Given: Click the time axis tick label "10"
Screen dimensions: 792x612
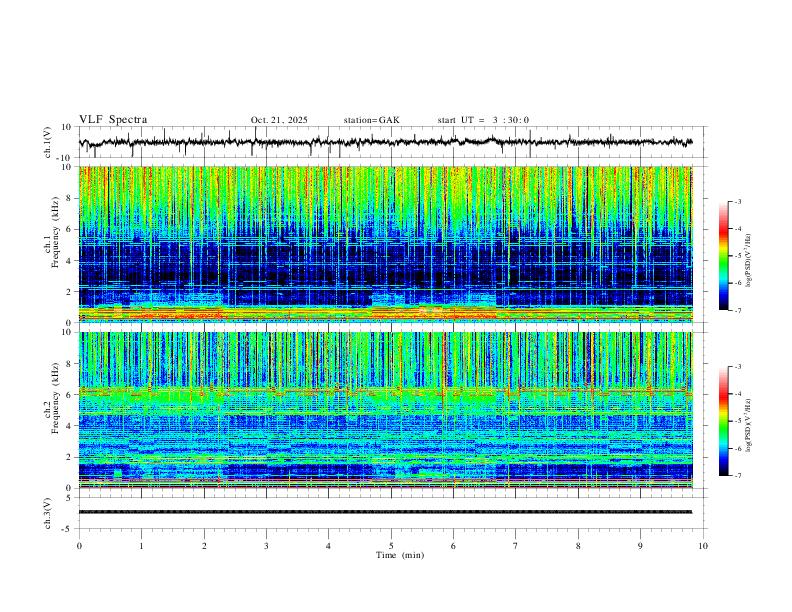Looking at the screenshot, I should [x=703, y=546].
